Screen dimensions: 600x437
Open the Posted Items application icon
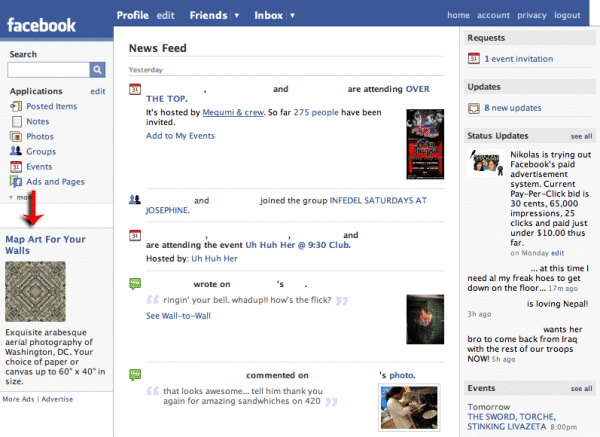click(16, 107)
